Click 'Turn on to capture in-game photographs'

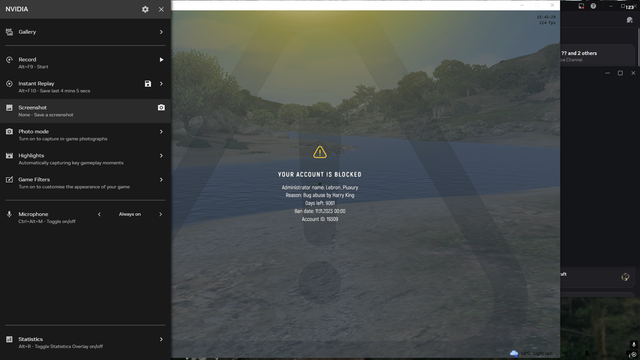pyautogui.click(x=63, y=139)
